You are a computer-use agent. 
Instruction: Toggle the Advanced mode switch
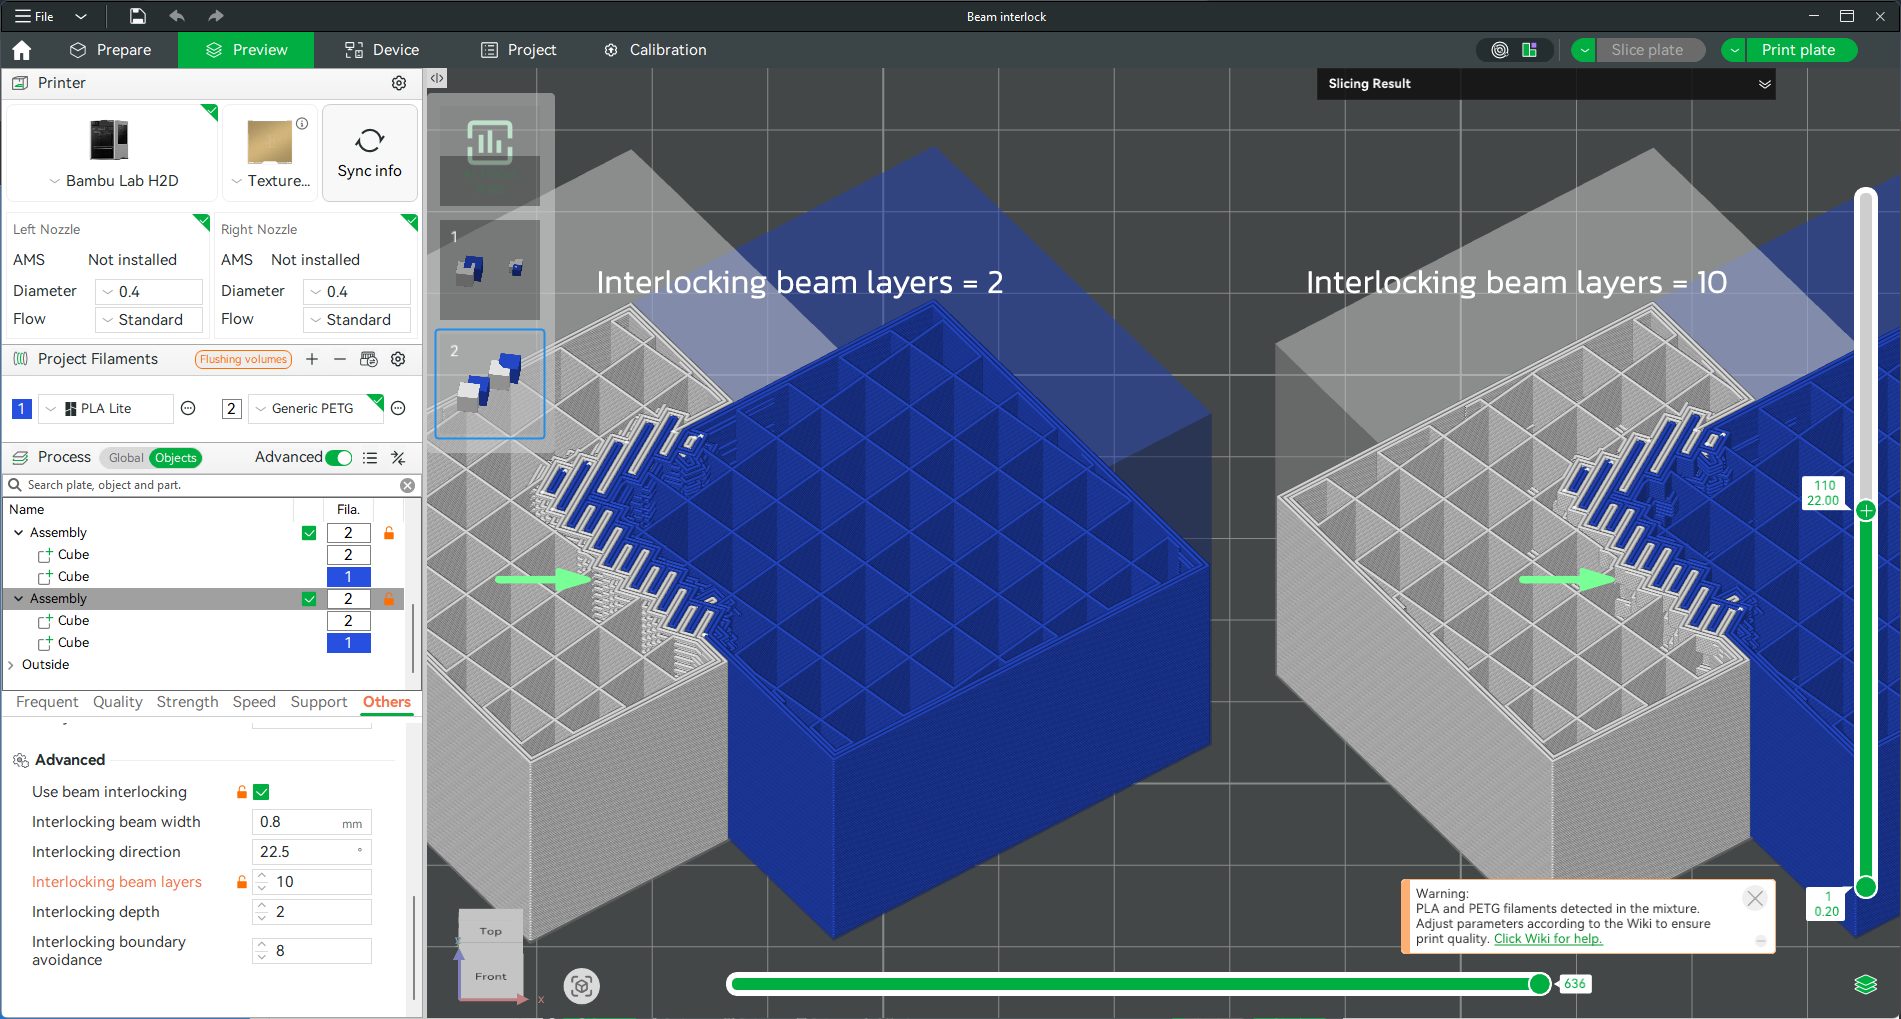(339, 458)
